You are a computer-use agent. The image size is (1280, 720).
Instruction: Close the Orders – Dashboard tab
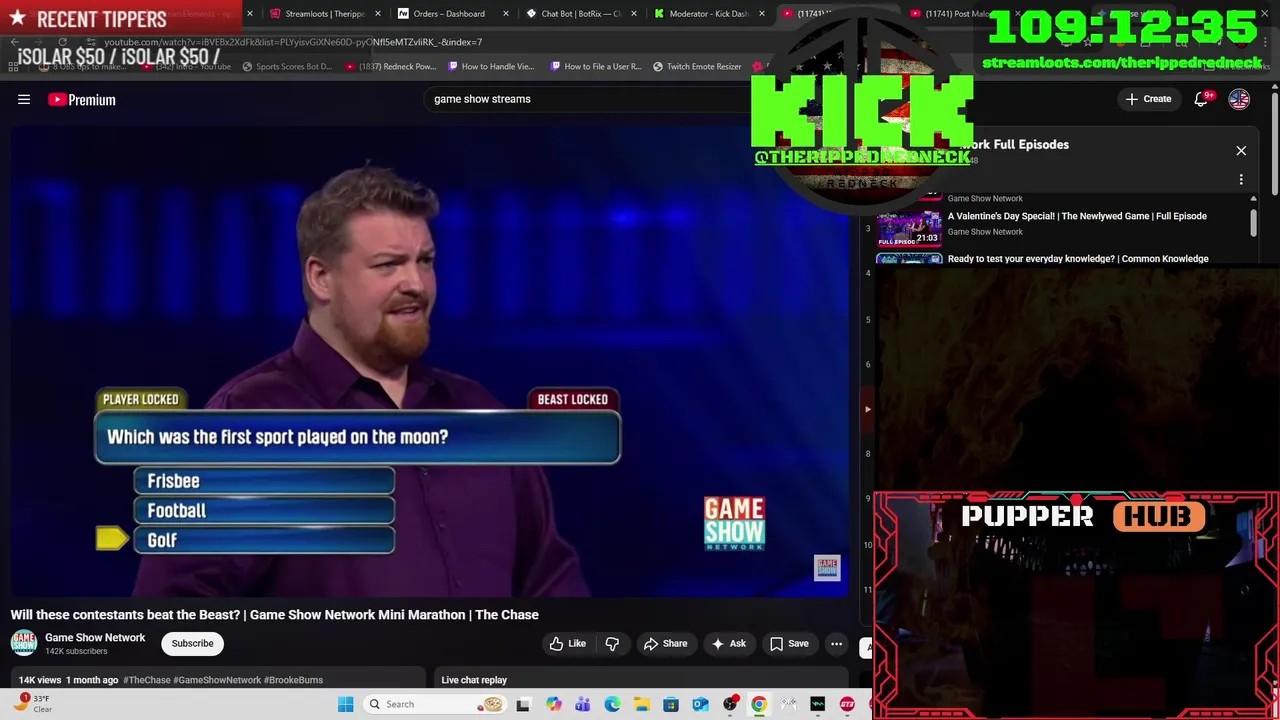505,14
